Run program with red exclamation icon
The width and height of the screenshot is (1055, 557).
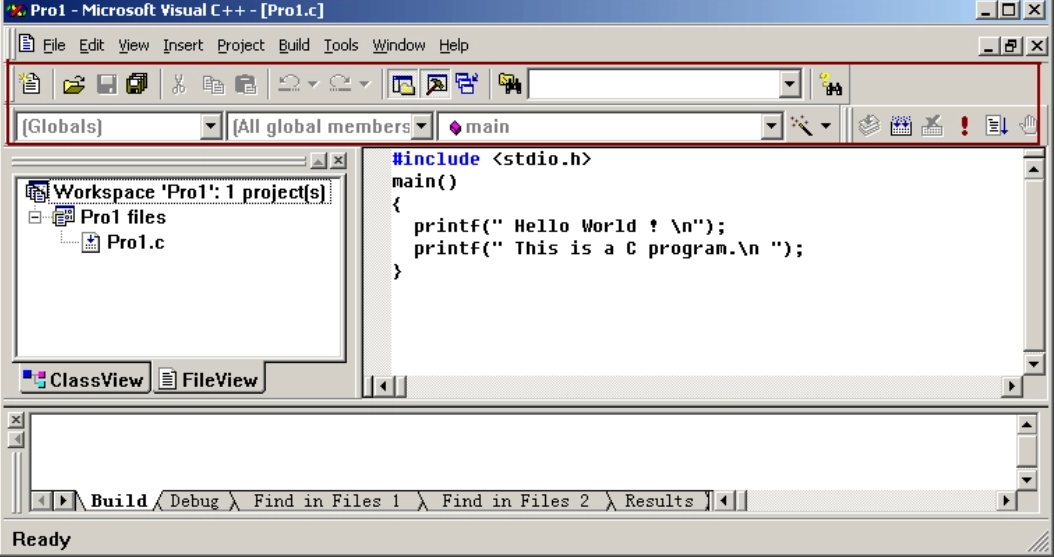click(966, 127)
